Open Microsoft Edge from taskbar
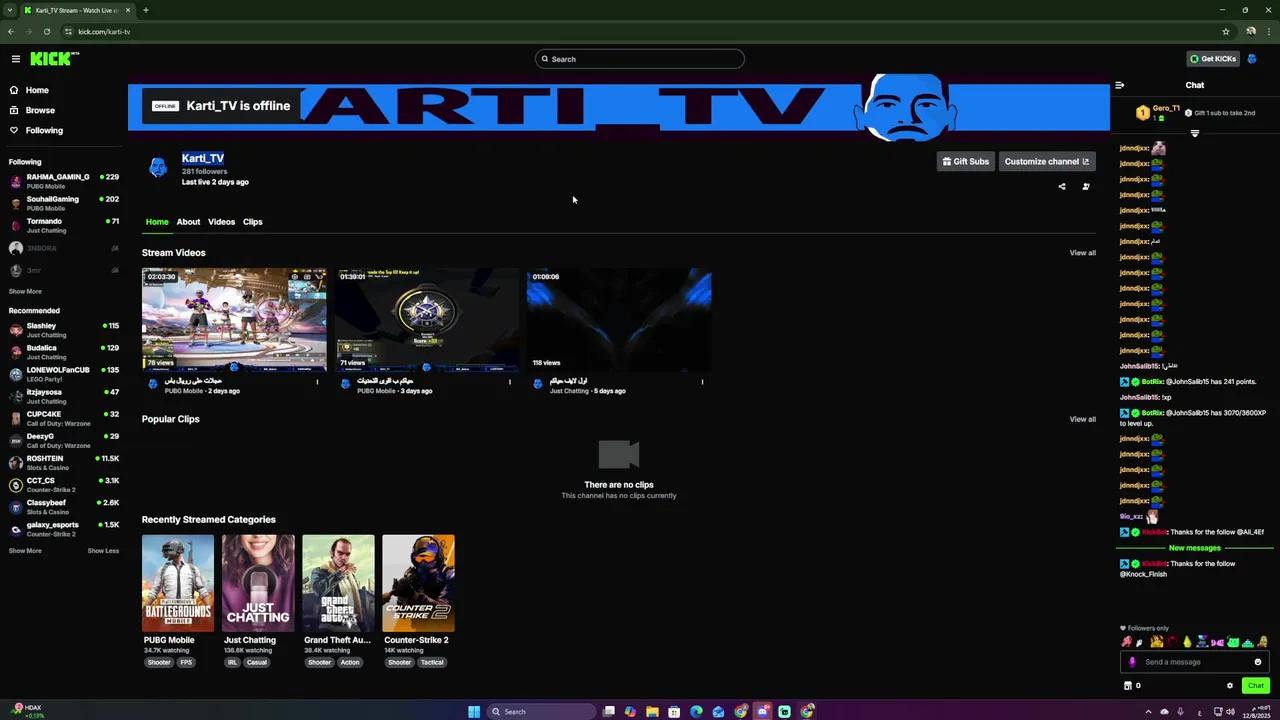This screenshot has width=1280, height=720. [696, 712]
